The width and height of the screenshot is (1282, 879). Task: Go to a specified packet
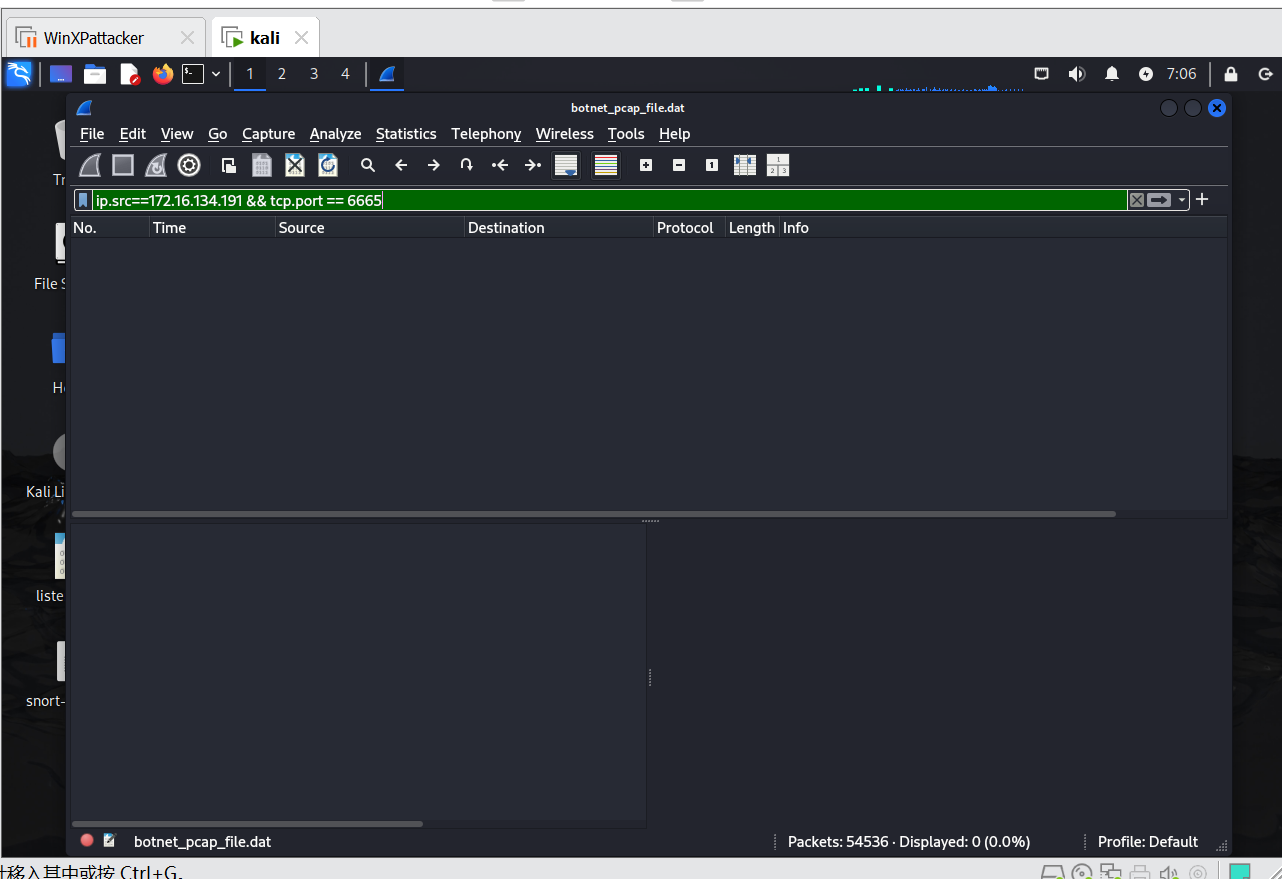[x=467, y=165]
